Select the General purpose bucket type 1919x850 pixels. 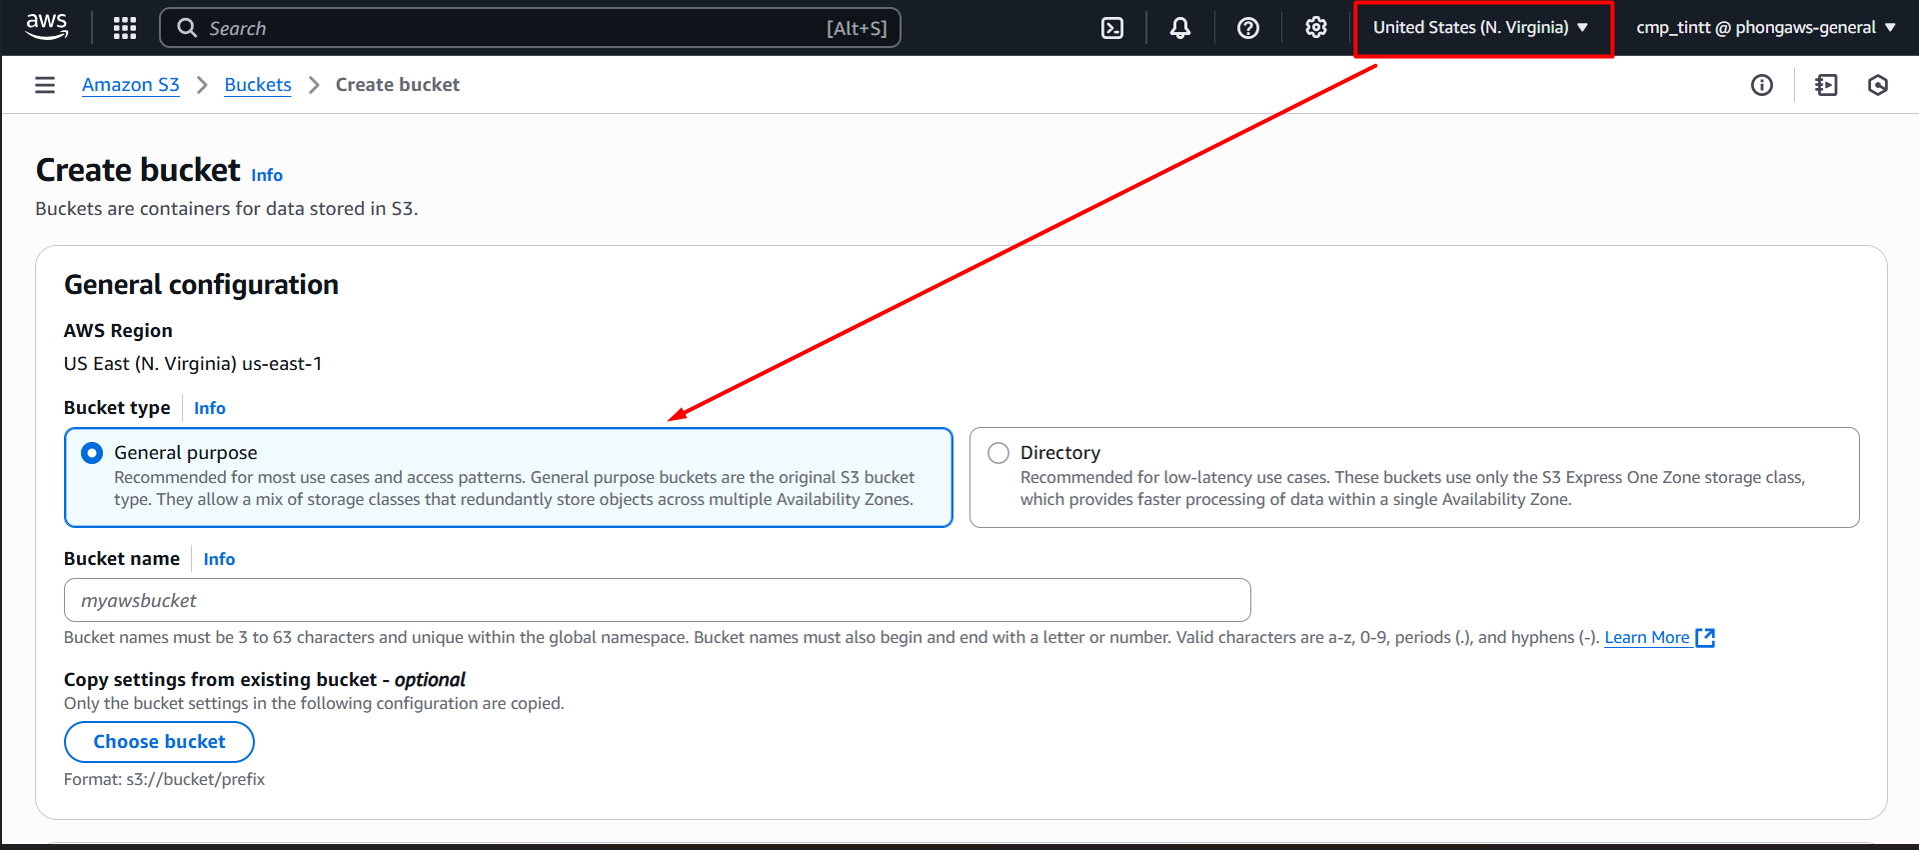92,453
